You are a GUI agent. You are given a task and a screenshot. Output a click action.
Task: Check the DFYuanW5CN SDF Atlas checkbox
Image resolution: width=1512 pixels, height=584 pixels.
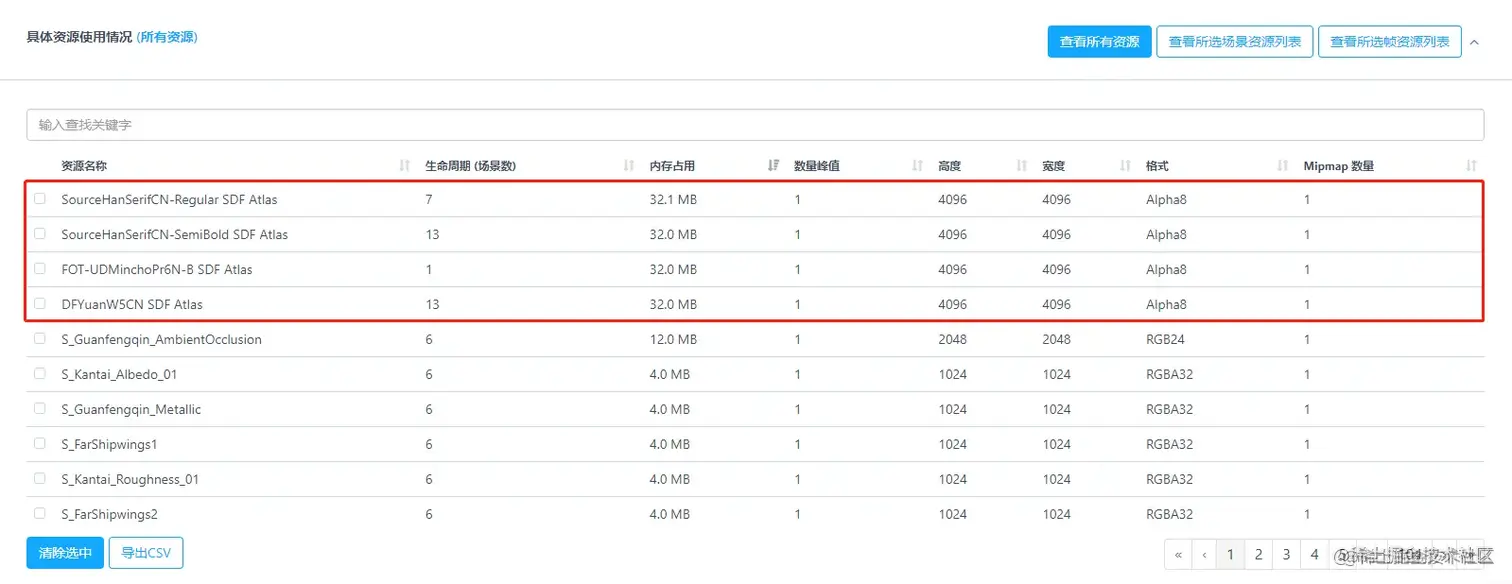(40, 304)
